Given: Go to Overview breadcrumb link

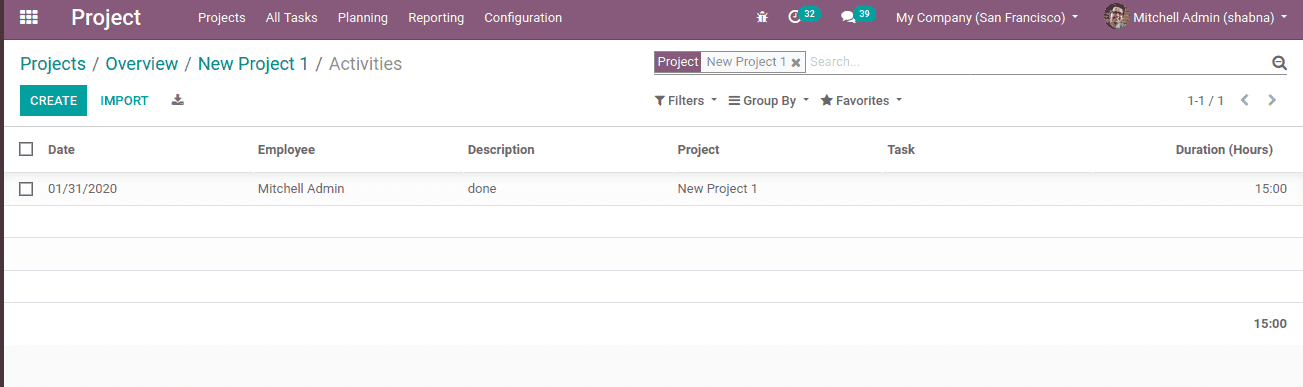Looking at the screenshot, I should (x=142, y=64).
